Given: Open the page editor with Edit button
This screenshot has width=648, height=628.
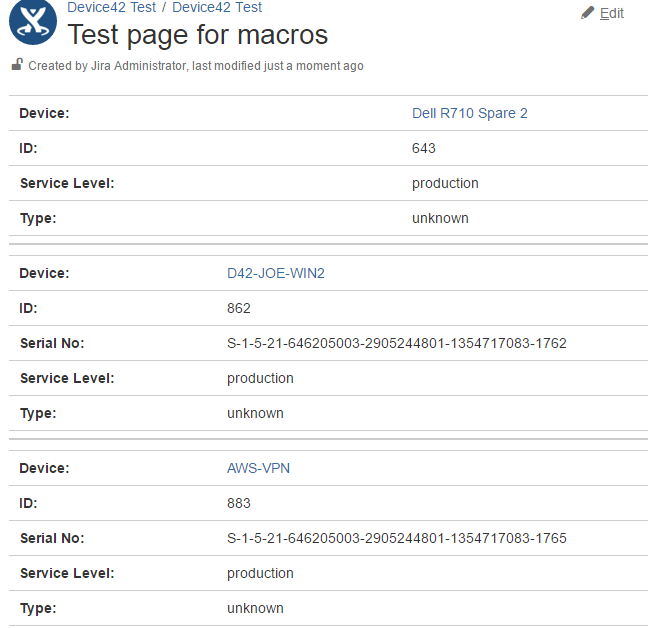Looking at the screenshot, I should pos(602,13).
